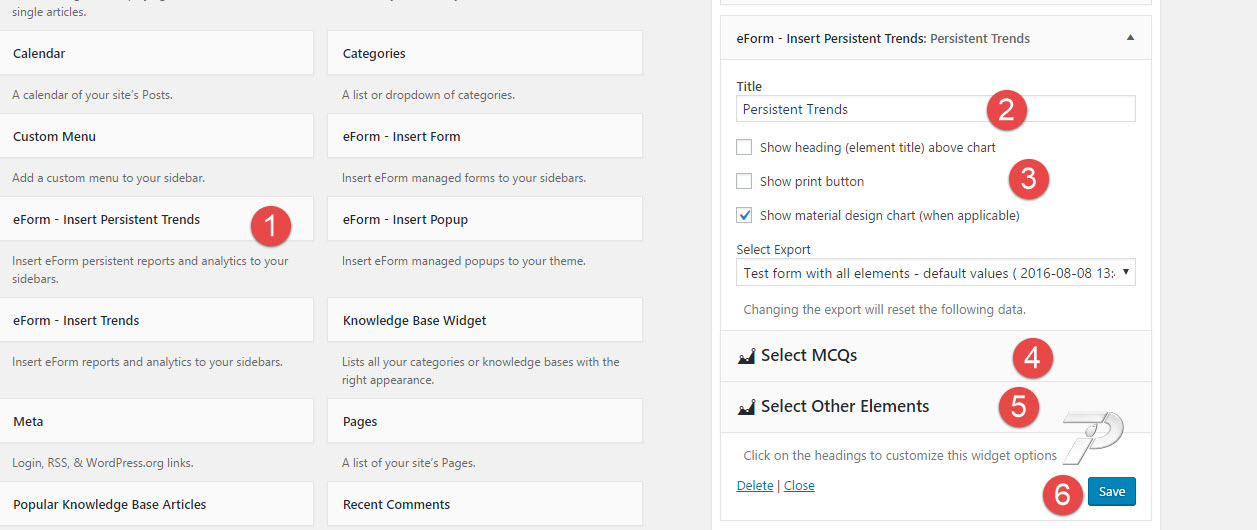This screenshot has width=1257, height=530.
Task: Save the widget settings
Action: tap(1112, 491)
